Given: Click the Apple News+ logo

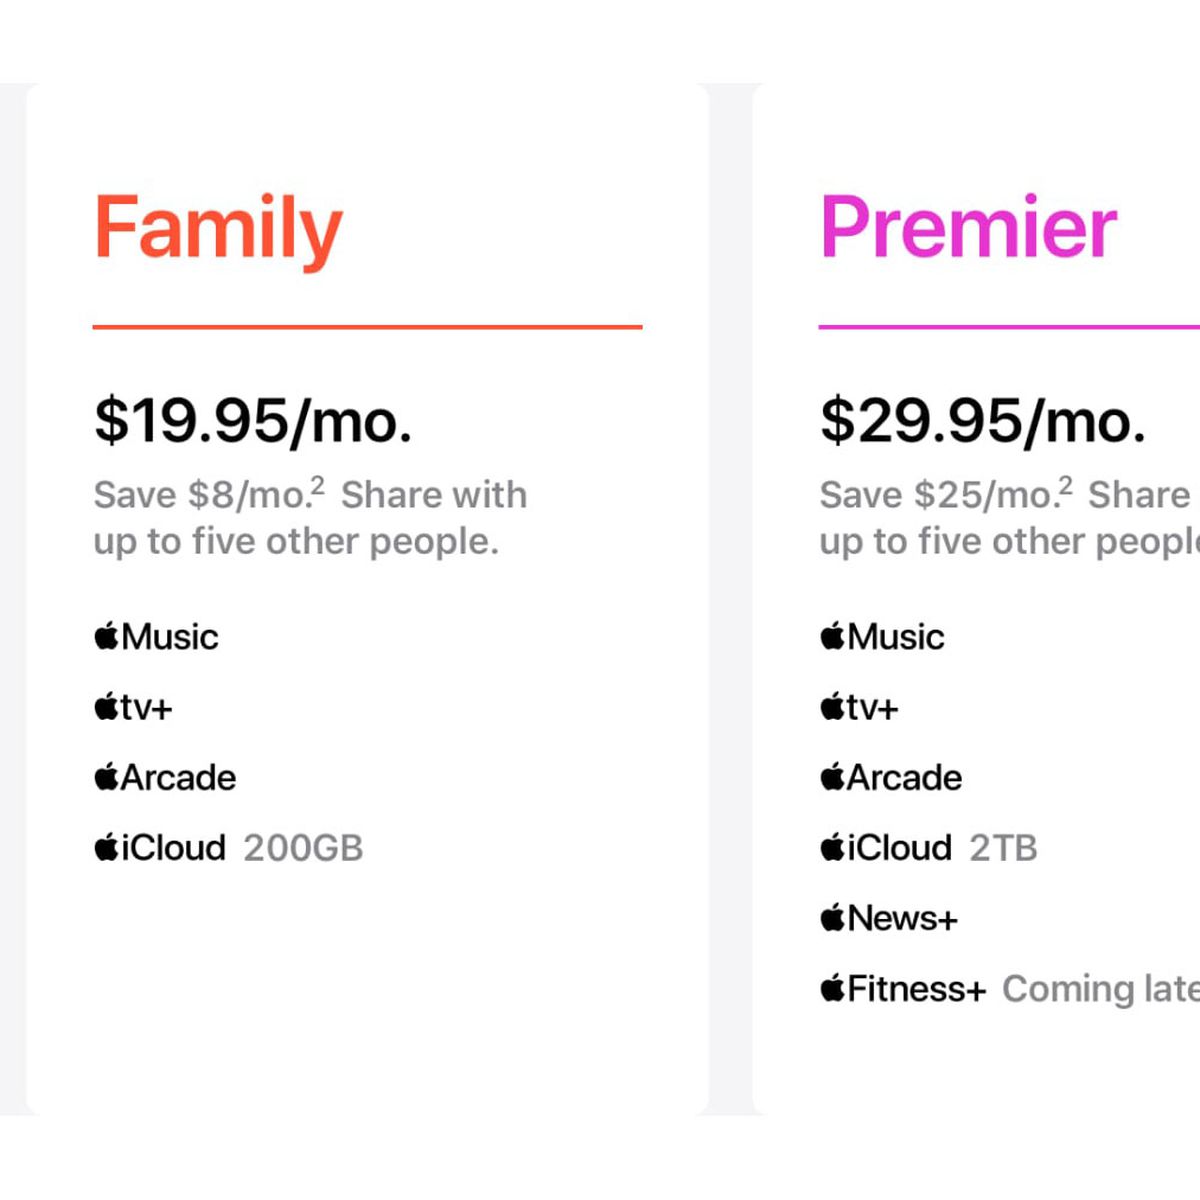Looking at the screenshot, I should [889, 918].
